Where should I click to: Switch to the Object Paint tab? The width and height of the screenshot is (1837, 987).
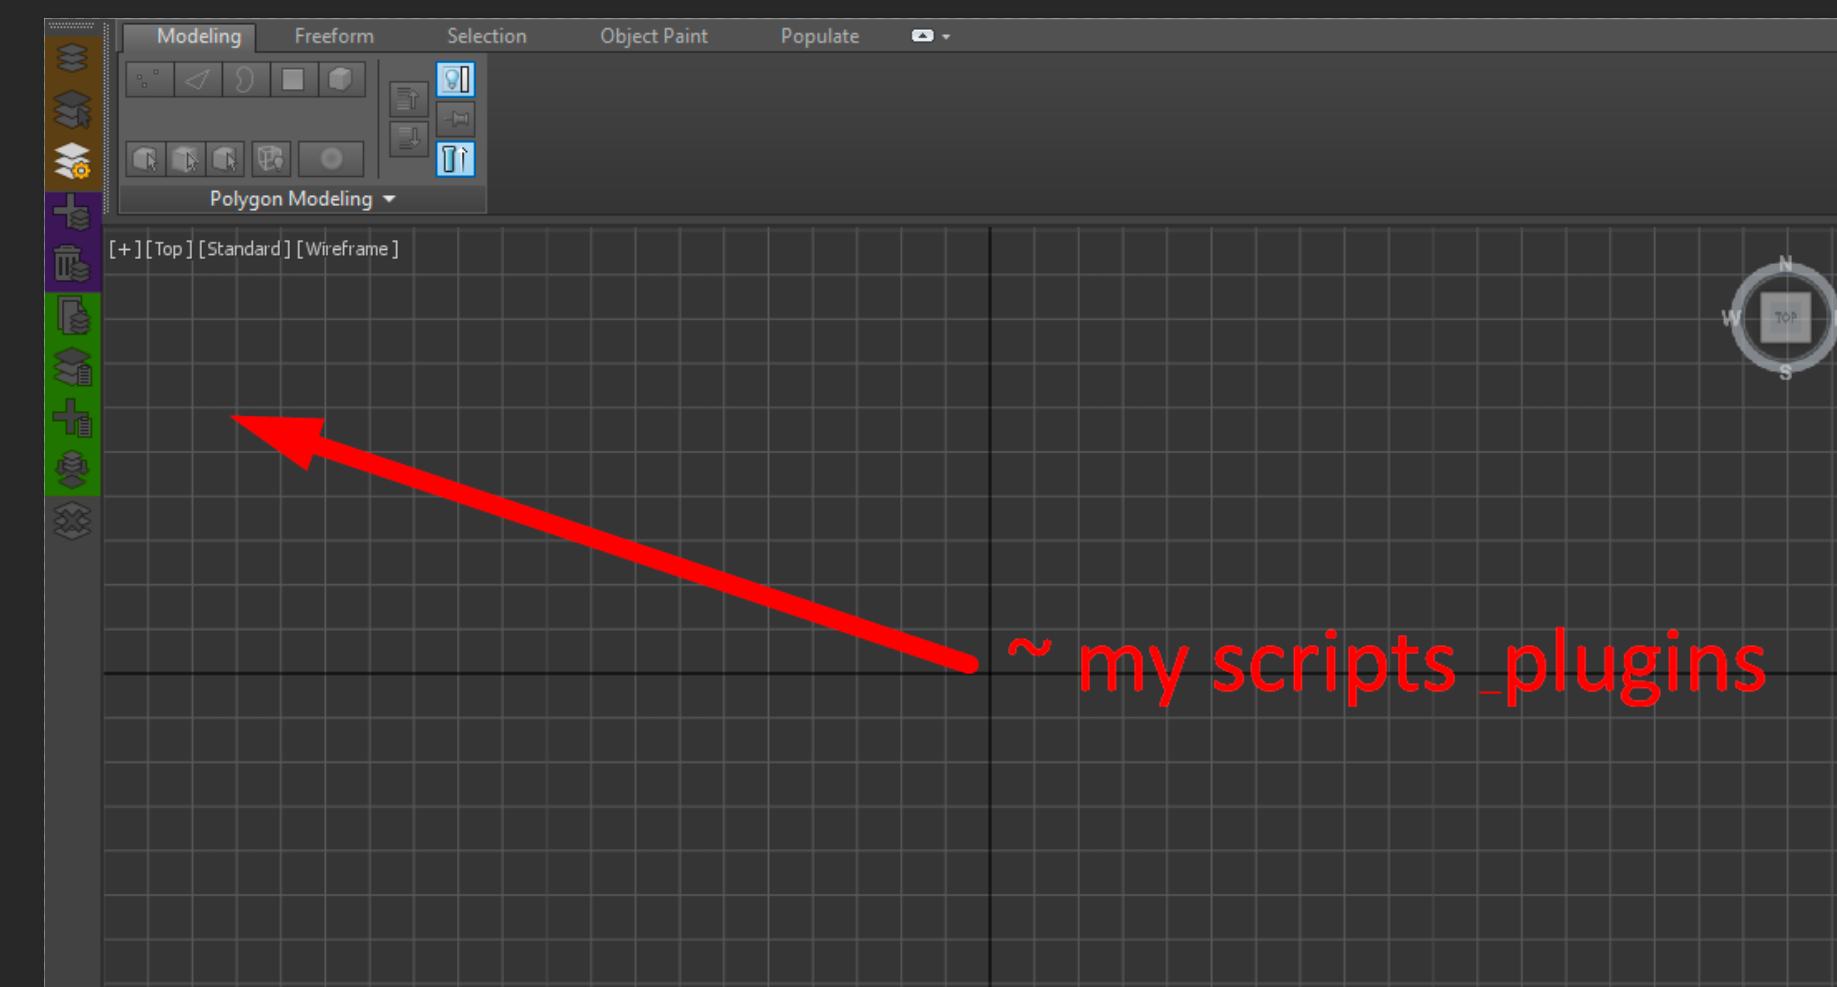(653, 36)
